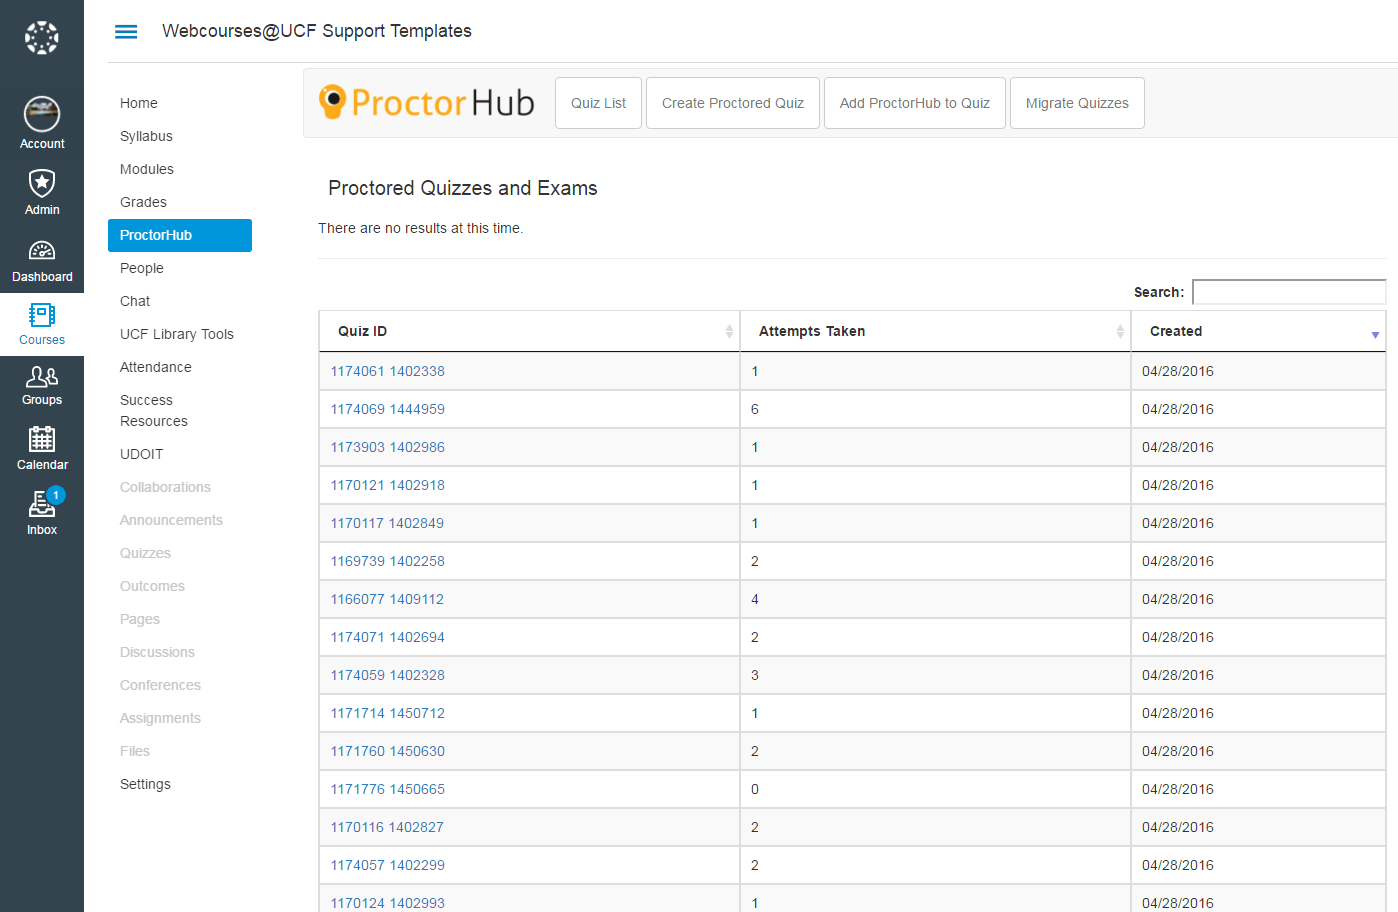This screenshot has width=1398, height=912.
Task: Open the Announcements menu item
Action: click(x=171, y=520)
